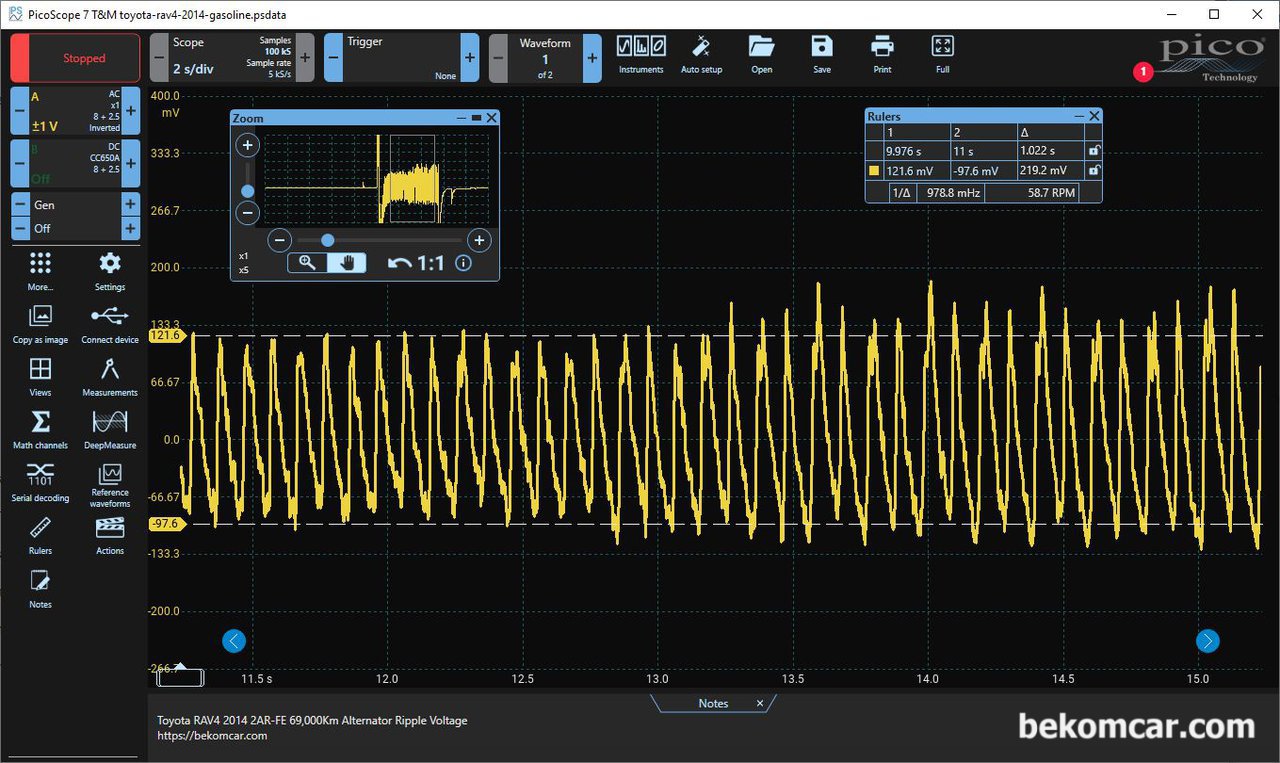Click the yellow channel swatch in Rulers panel
Viewport: 1280px width, 763px height.
(874, 171)
